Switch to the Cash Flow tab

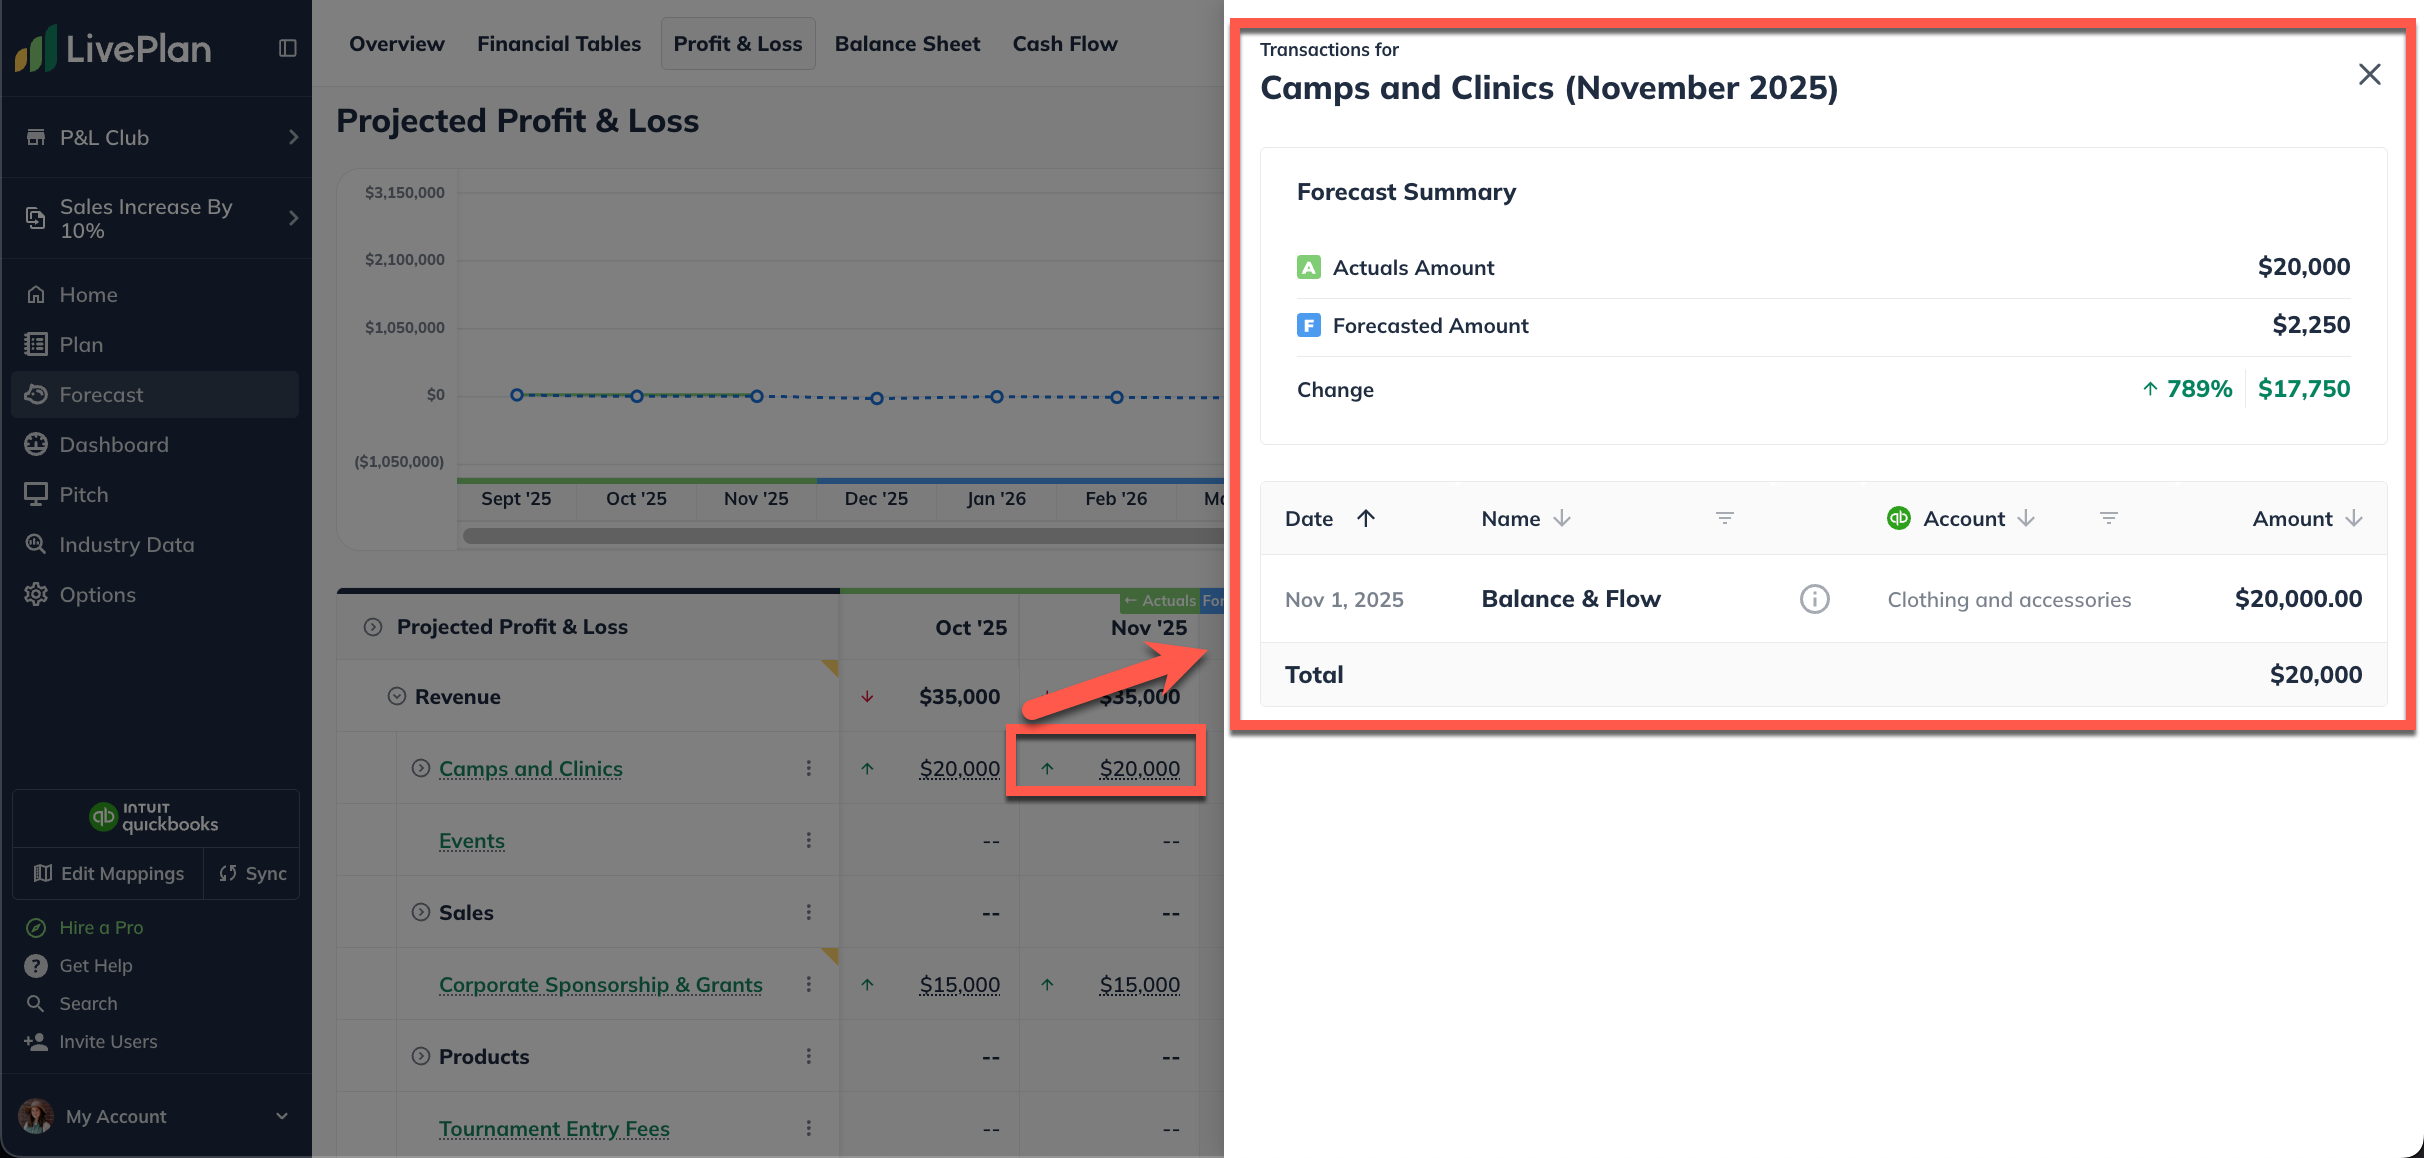1064,44
